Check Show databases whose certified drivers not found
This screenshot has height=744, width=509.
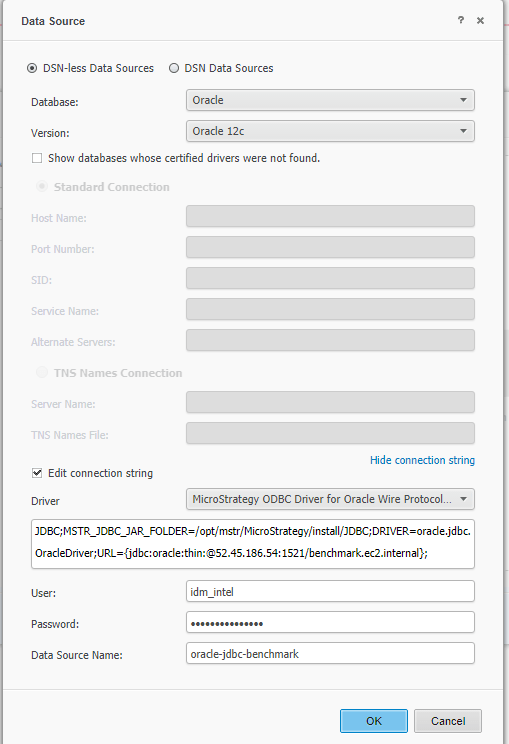[x=37, y=158]
